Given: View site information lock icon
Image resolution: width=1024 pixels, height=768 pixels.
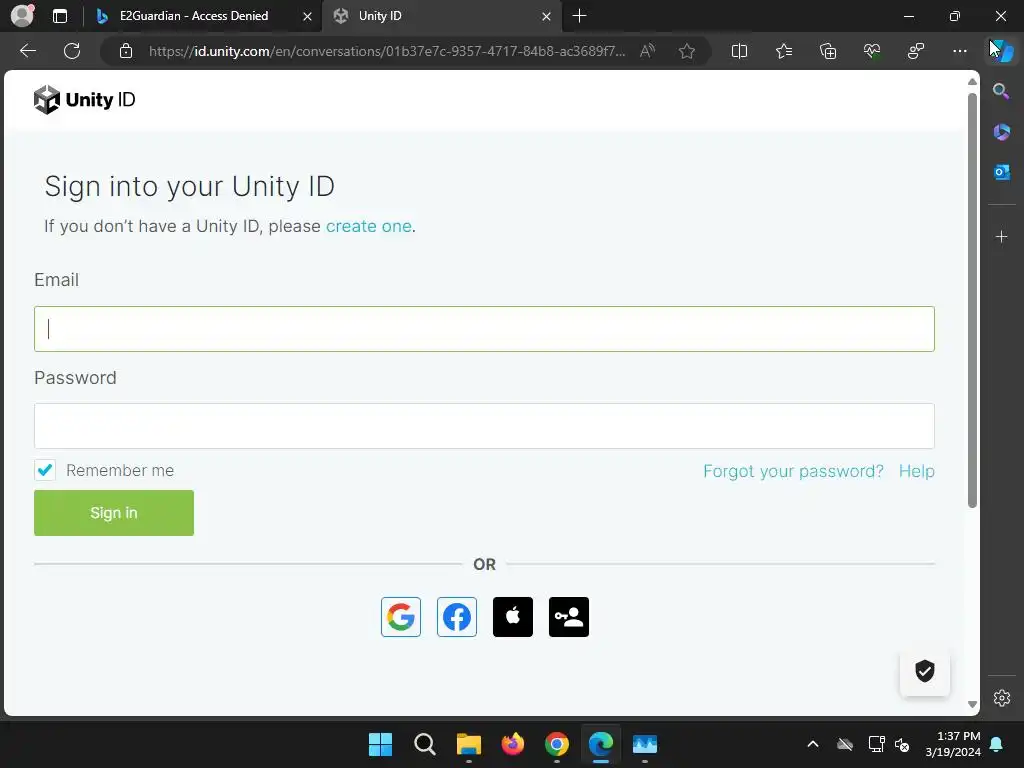Looking at the screenshot, I should point(126,51).
